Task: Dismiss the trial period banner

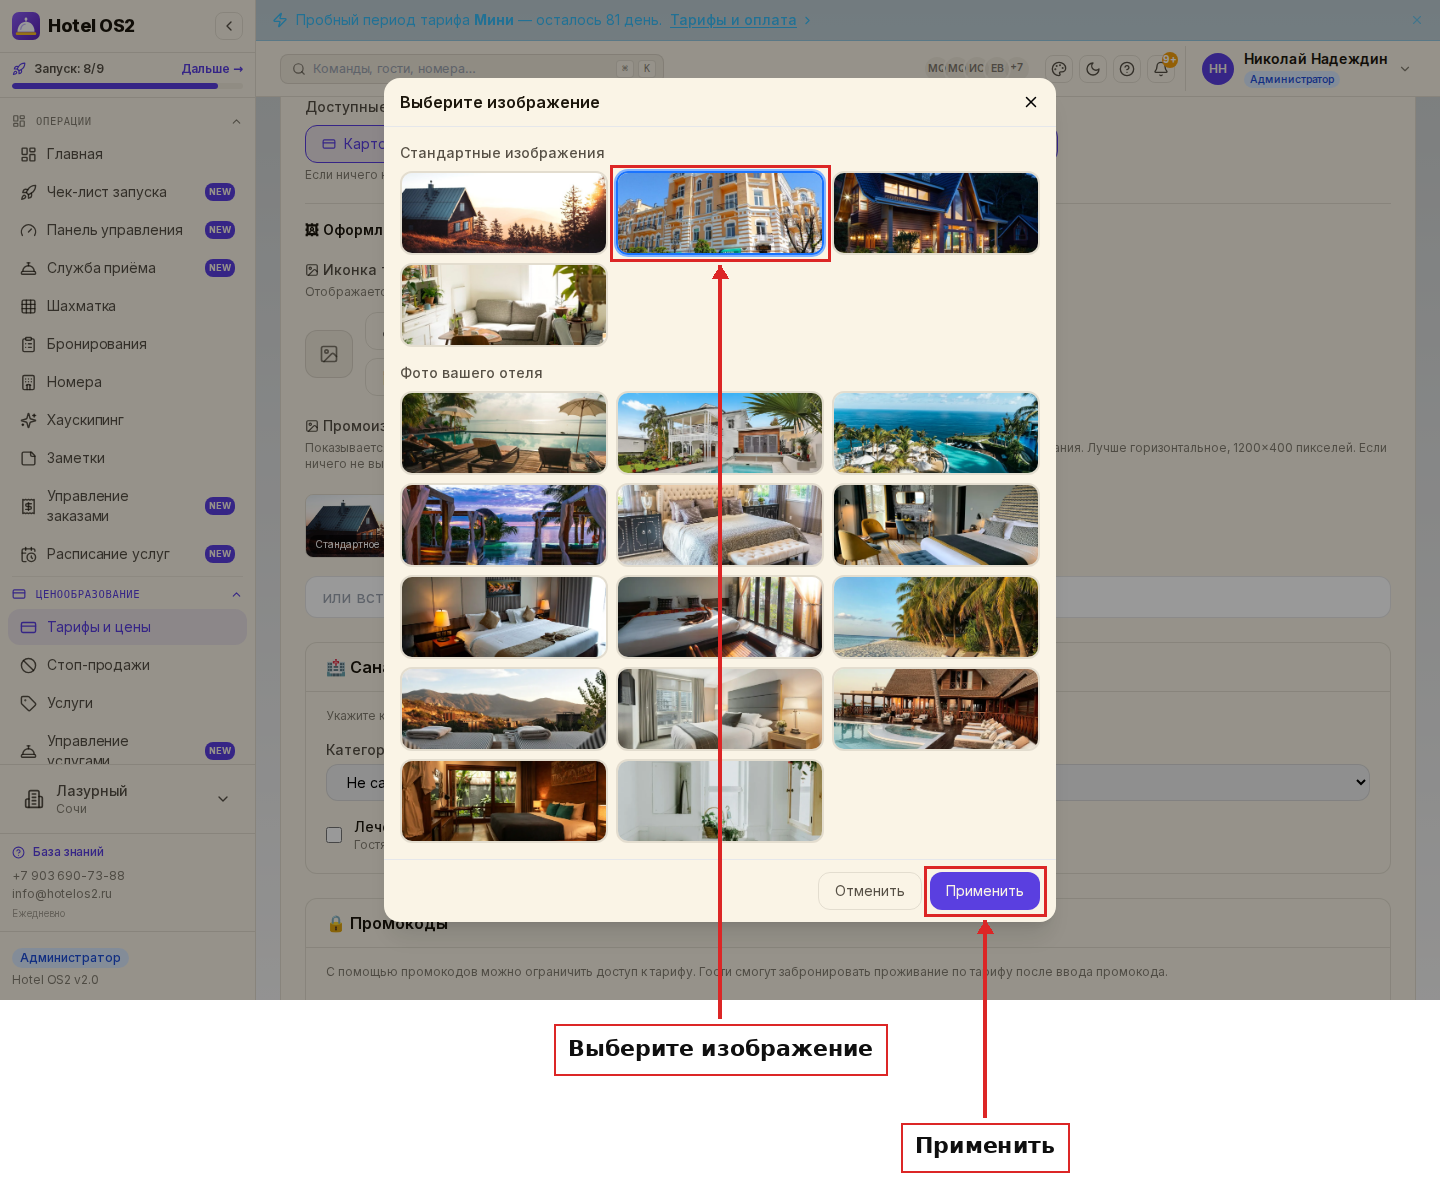Action: click(1416, 20)
